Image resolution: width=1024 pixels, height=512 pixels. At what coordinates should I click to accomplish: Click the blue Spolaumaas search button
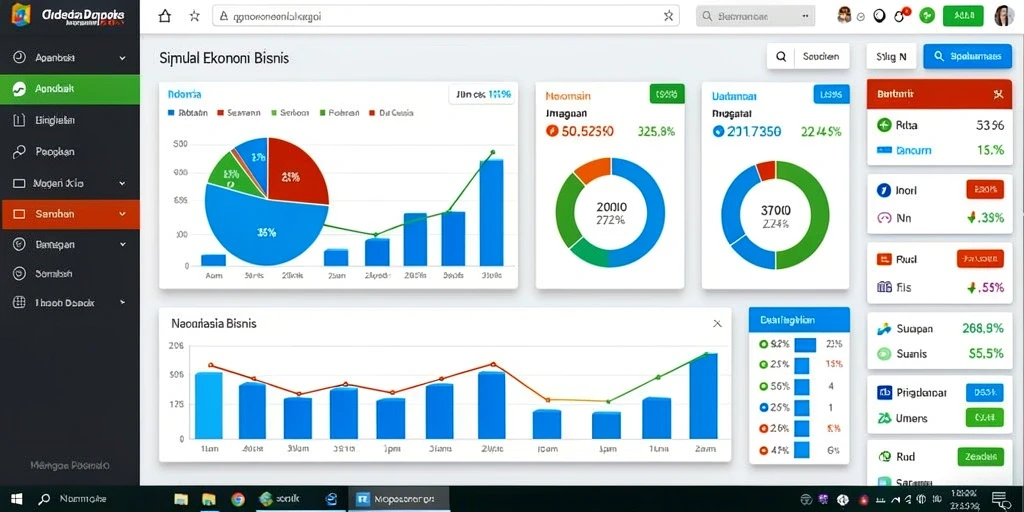coord(968,57)
